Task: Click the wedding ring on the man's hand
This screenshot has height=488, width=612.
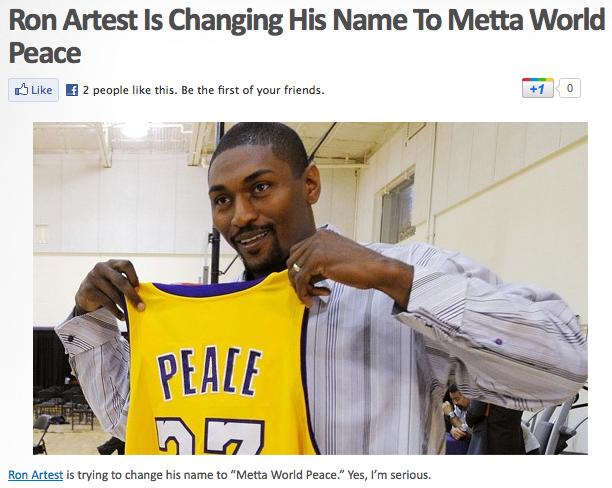Action: coord(297,267)
